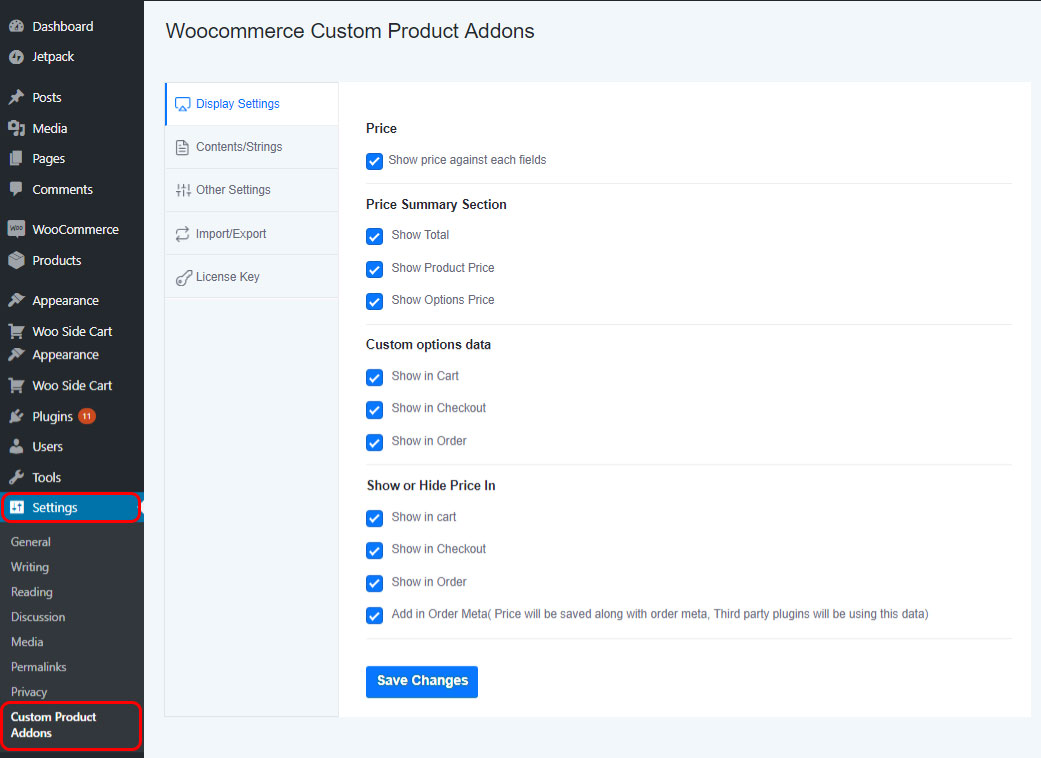Click the License Key icon
The height and width of the screenshot is (758, 1041).
(x=184, y=278)
